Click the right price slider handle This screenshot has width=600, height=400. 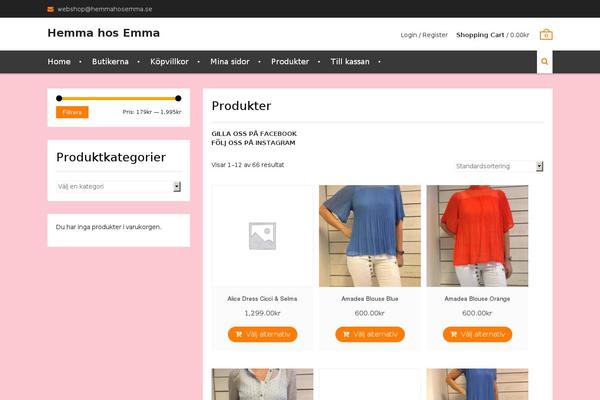point(178,98)
